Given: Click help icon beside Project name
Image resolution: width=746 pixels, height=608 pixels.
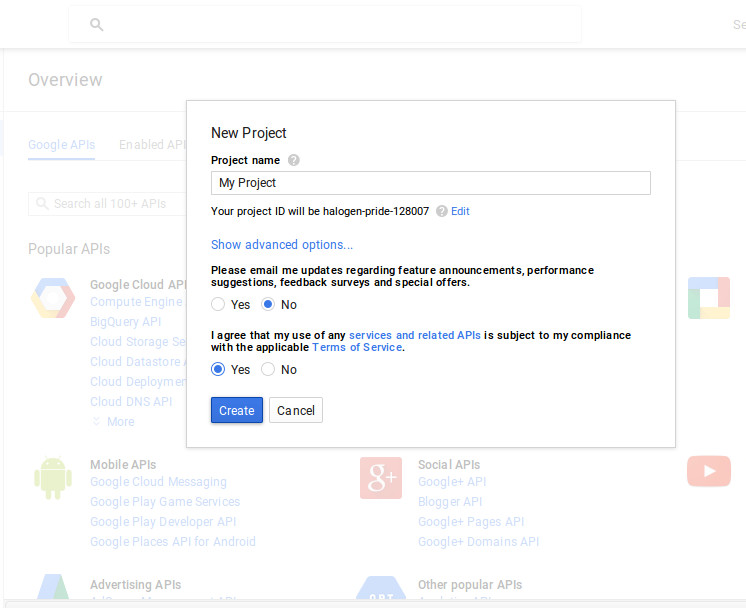Looking at the screenshot, I should click(294, 160).
